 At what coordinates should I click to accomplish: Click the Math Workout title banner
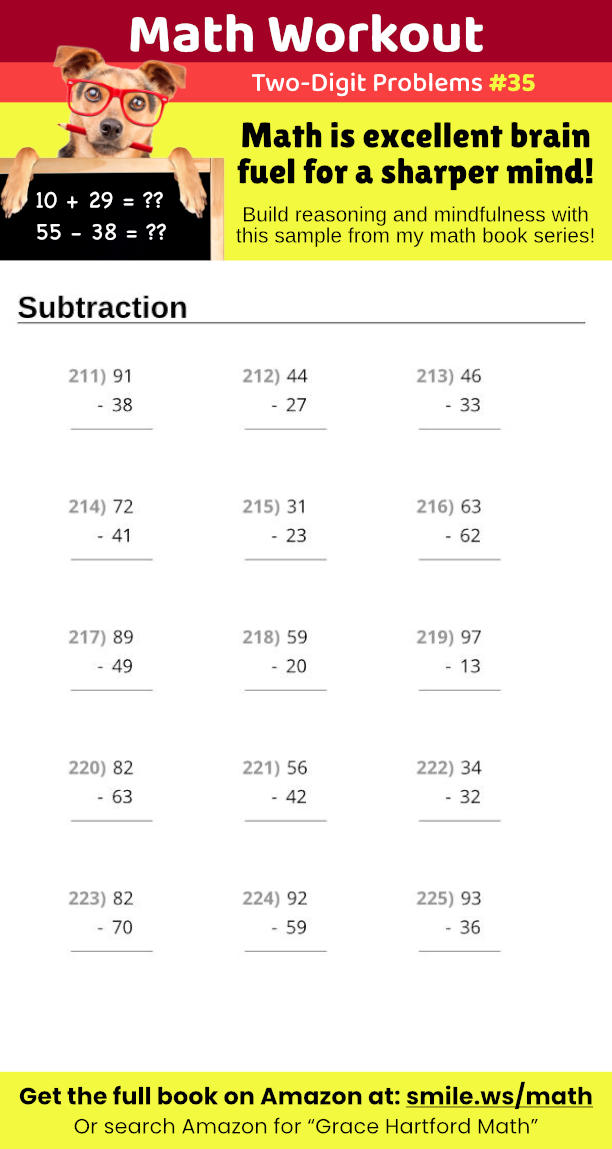point(306,34)
